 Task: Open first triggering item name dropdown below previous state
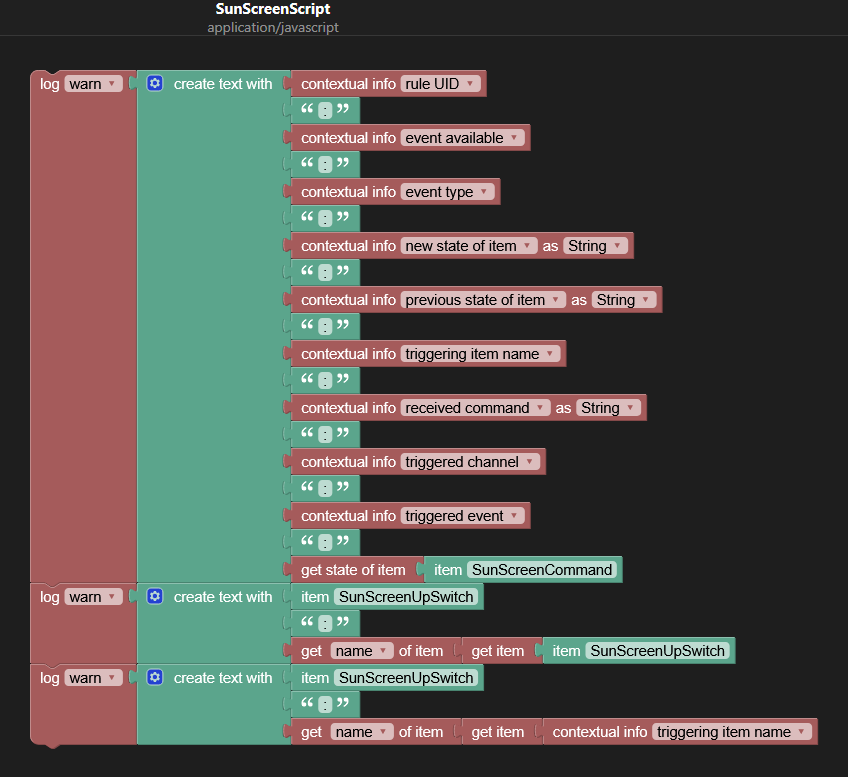[x=480, y=354]
